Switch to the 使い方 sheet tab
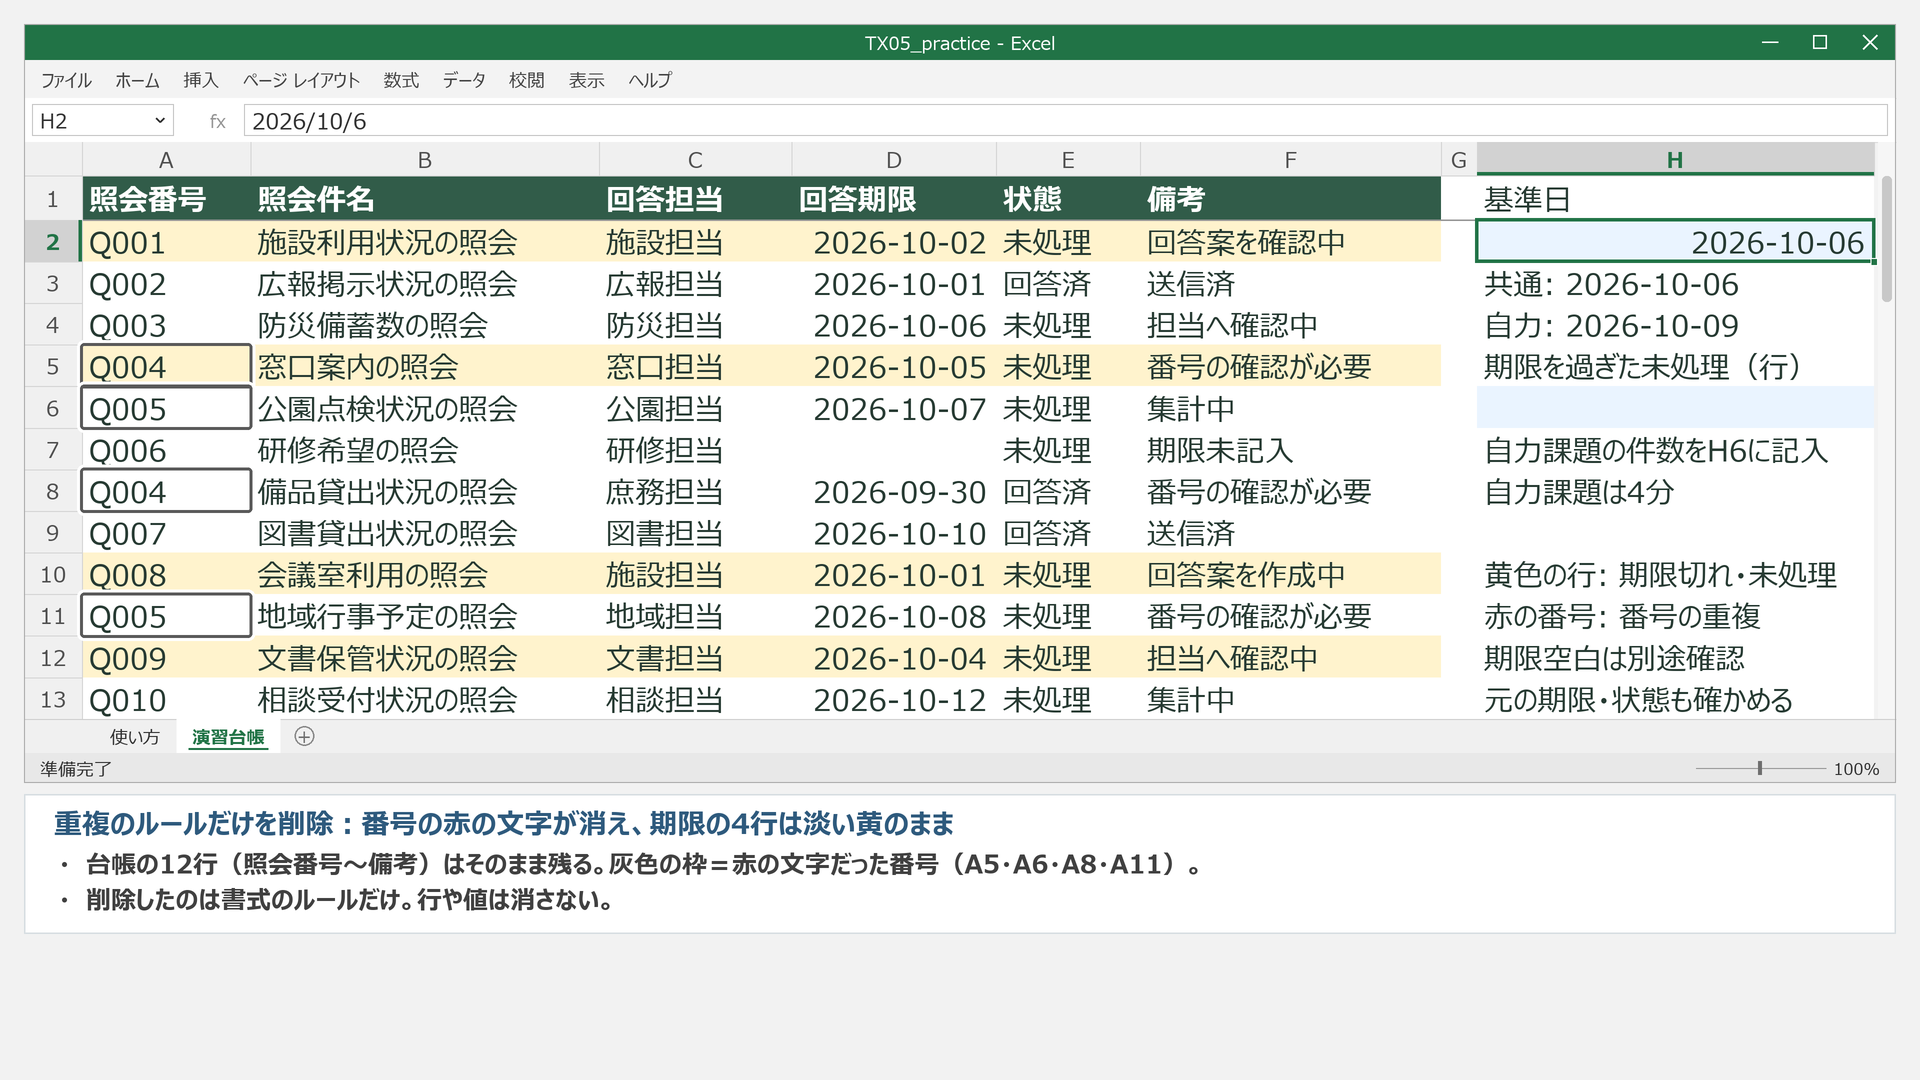The height and width of the screenshot is (1080, 1920). (135, 737)
